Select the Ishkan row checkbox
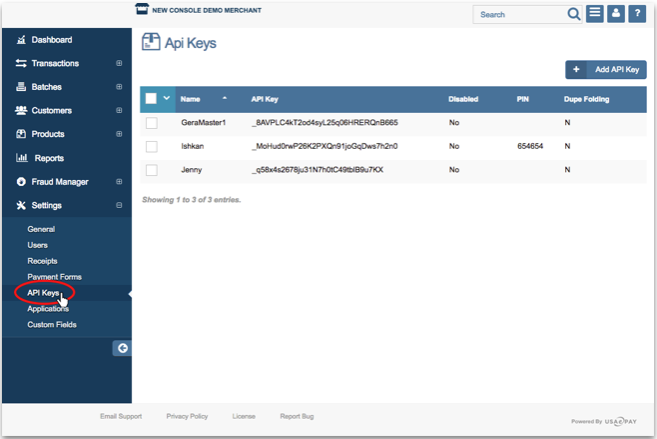The image size is (657, 439). click(152, 146)
